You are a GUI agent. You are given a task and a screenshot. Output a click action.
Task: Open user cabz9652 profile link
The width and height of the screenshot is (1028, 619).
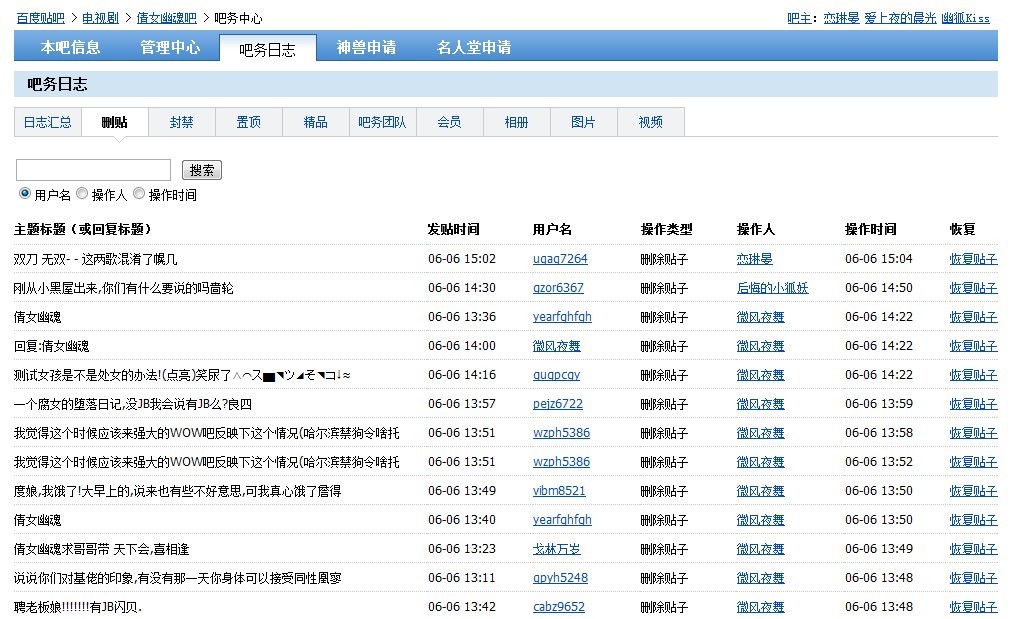point(559,607)
